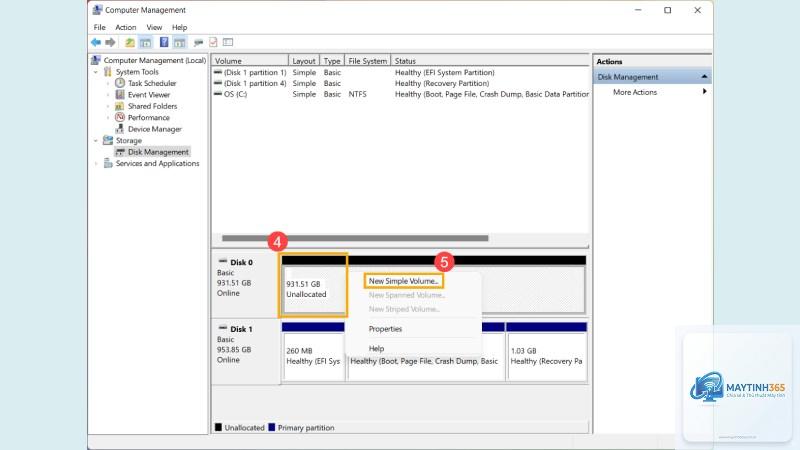Sort by the Layout column header

pos(304,61)
